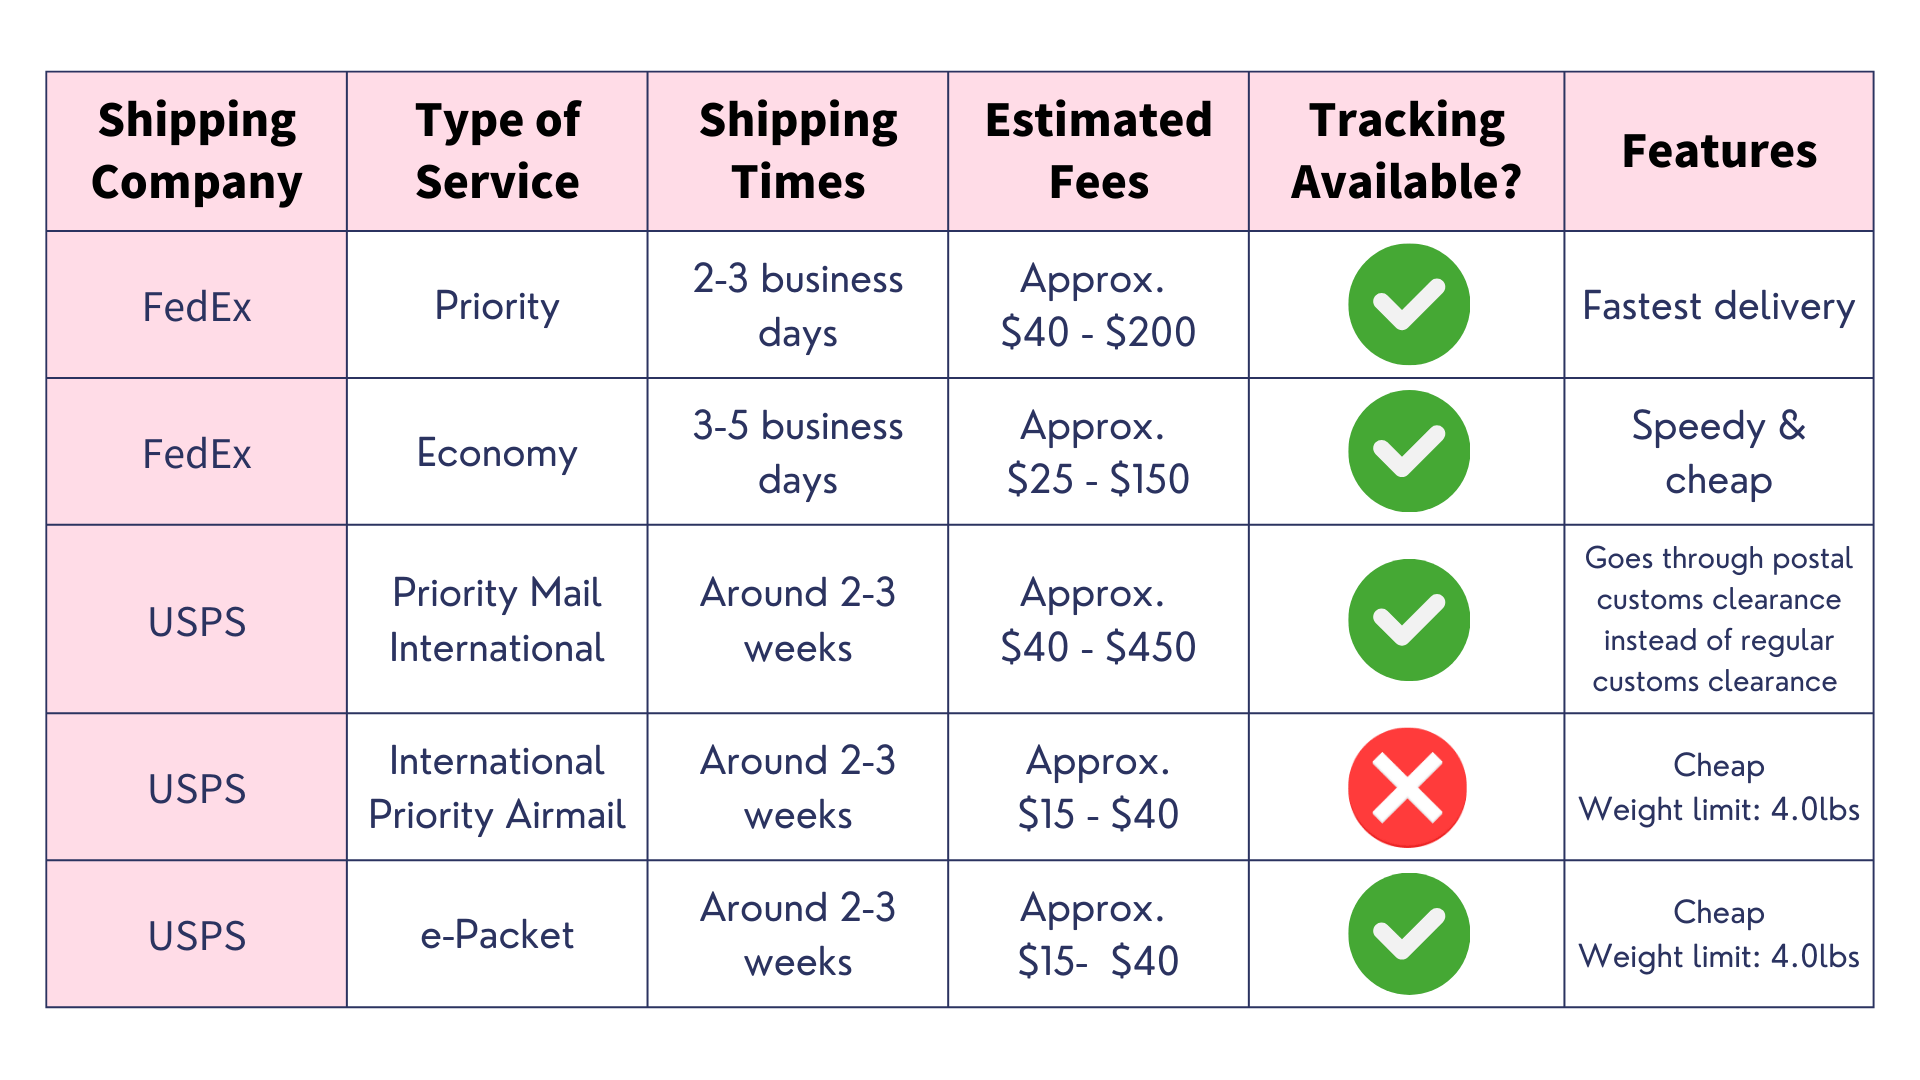Click the green checkmark for FedEx Economy

click(x=1408, y=451)
